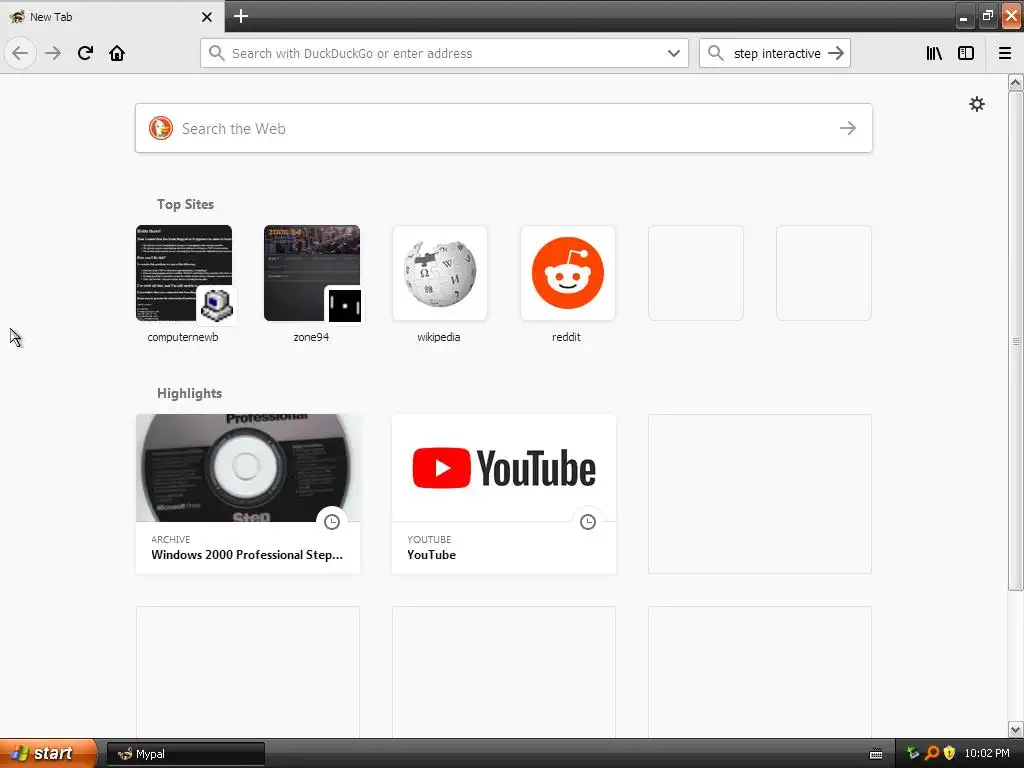Focus the 'step interactive' search box
This screenshot has height=768, width=1024.
coord(775,53)
